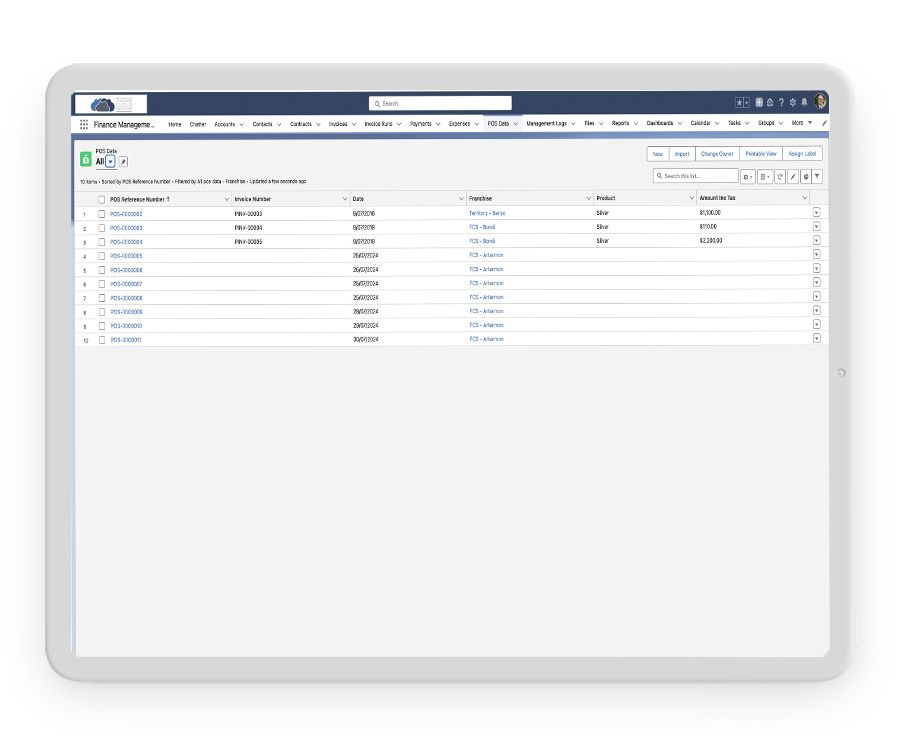The height and width of the screenshot is (741, 900).
Task: Click the Change Owner button
Action: click(717, 154)
